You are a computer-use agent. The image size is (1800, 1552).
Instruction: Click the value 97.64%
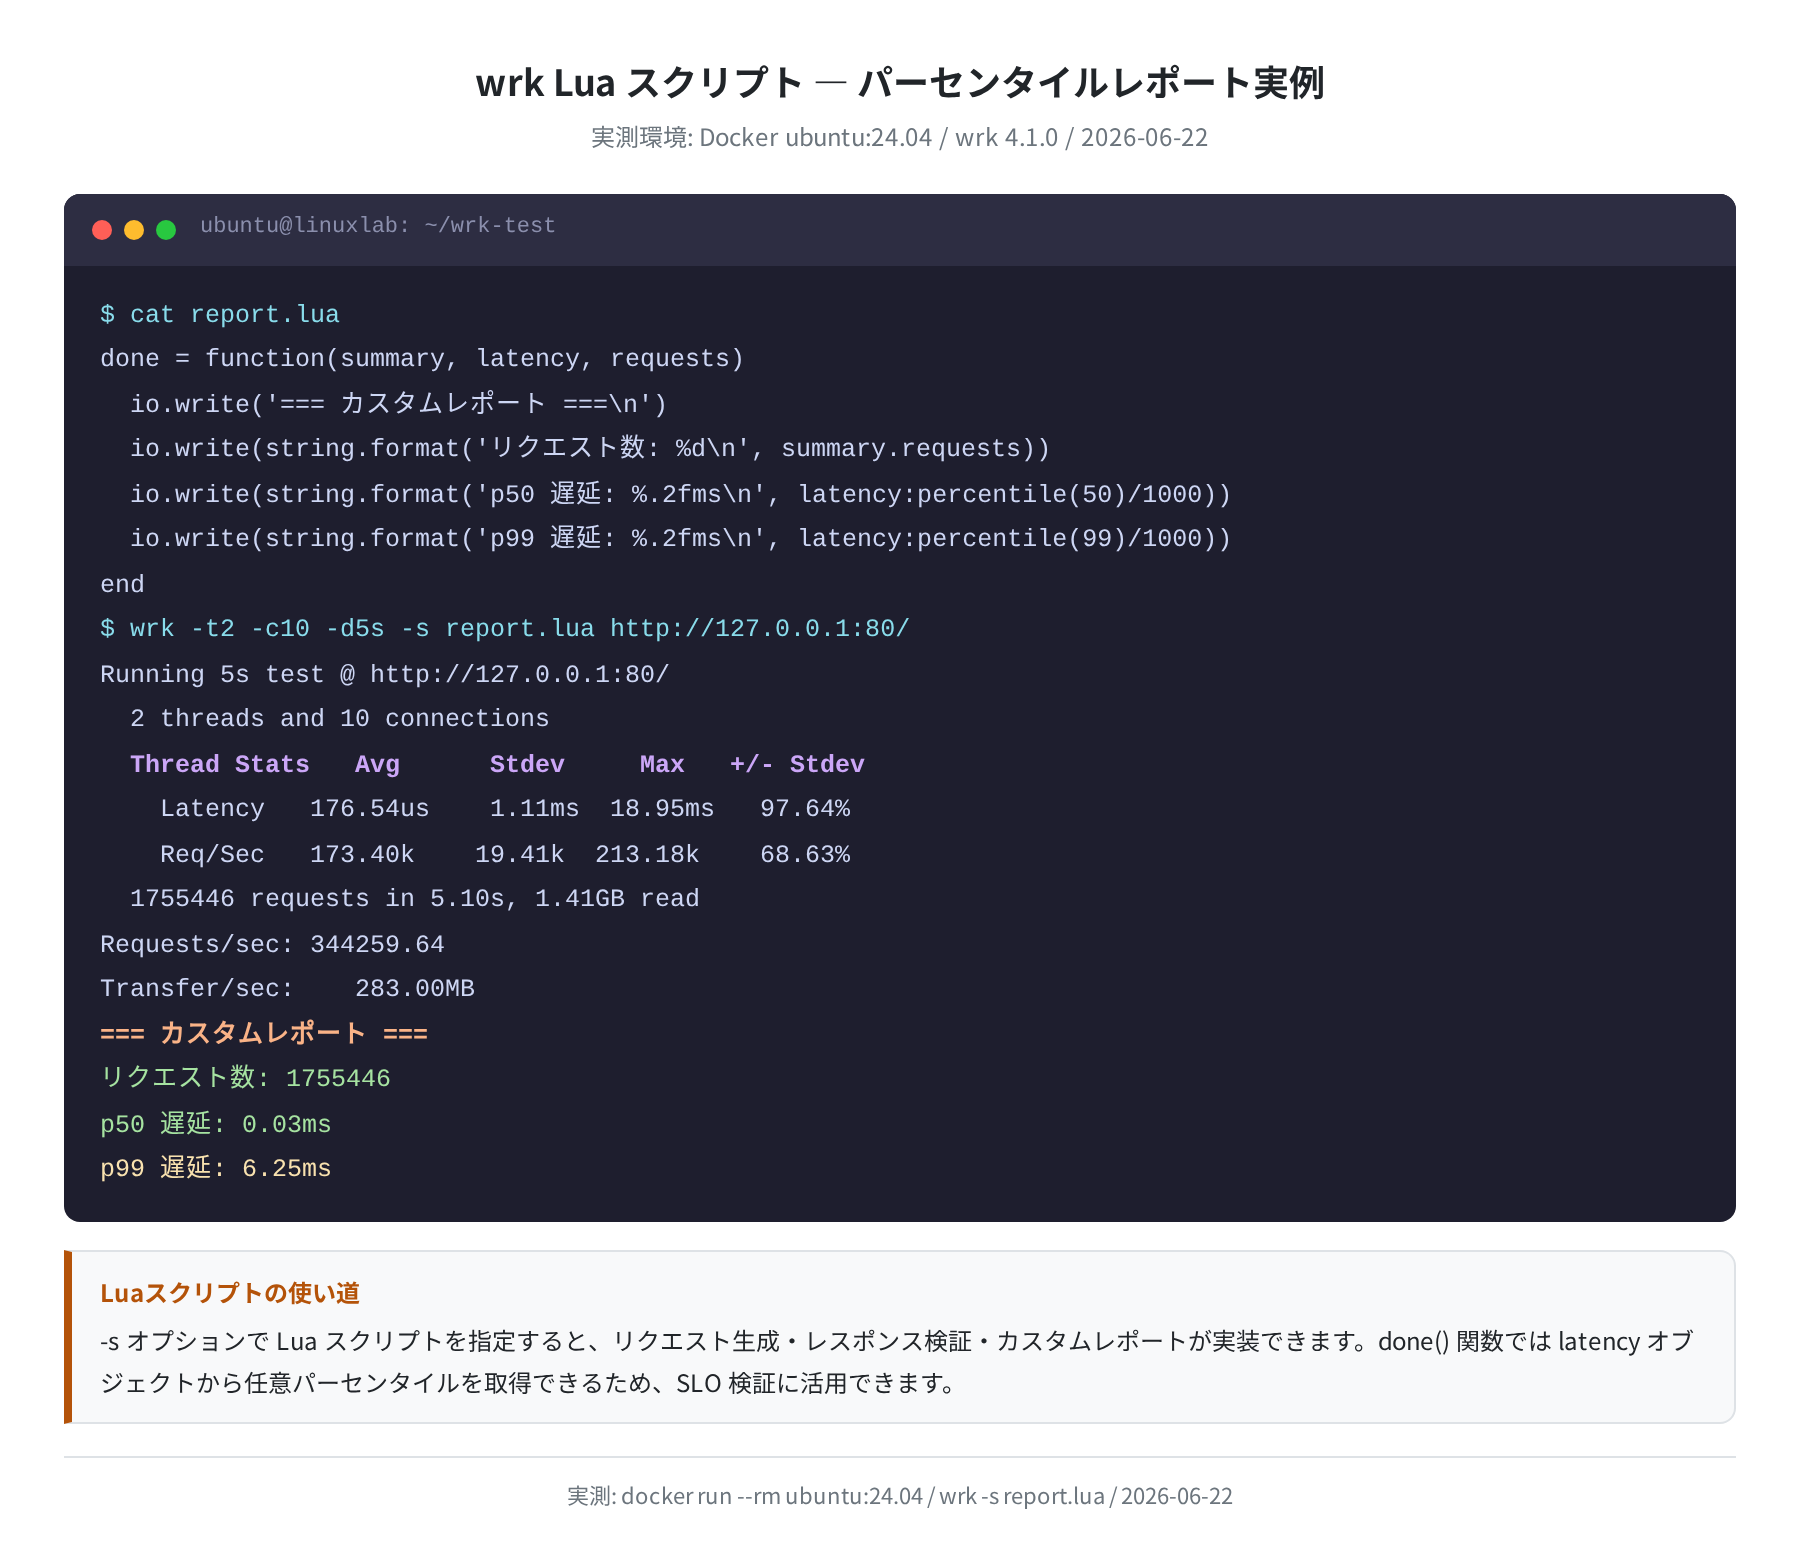click(x=805, y=809)
